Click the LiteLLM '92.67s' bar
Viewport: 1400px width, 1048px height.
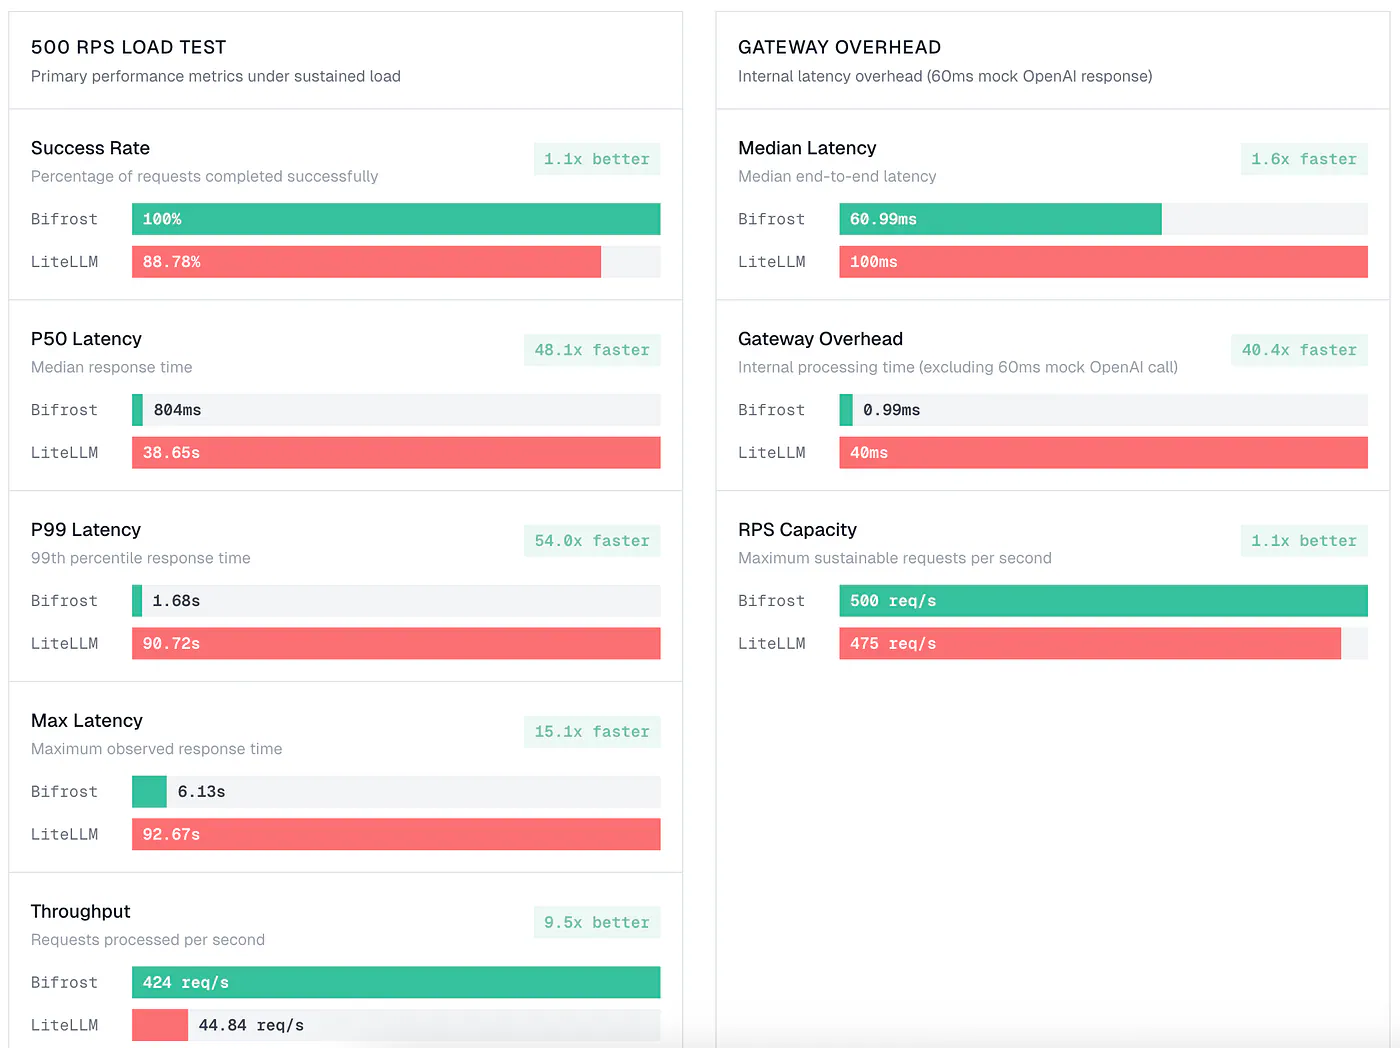(x=396, y=834)
